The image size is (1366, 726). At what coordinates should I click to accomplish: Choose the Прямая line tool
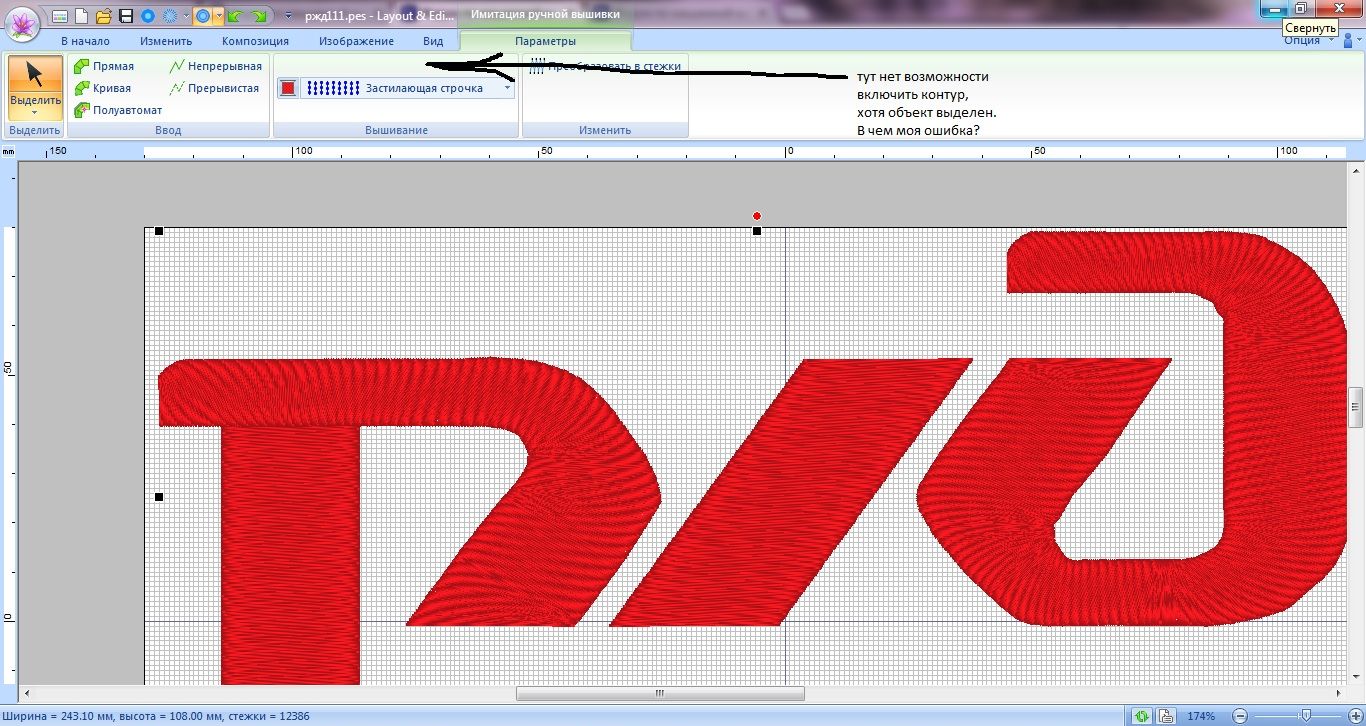pos(104,66)
